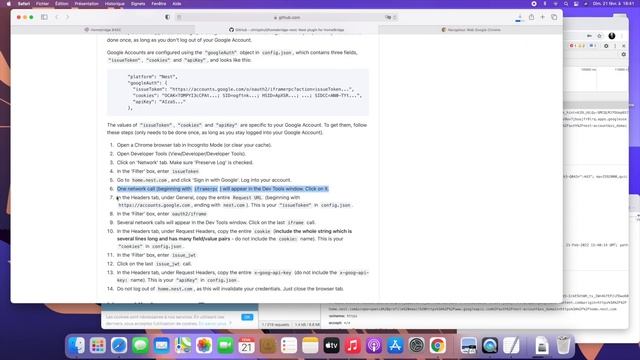Add a new Safari tab

(542, 17)
